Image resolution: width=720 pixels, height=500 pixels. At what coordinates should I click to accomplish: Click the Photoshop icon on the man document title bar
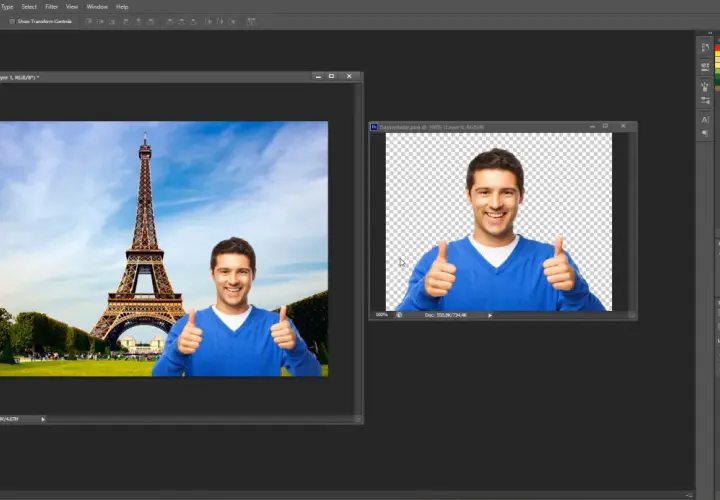[x=374, y=127]
